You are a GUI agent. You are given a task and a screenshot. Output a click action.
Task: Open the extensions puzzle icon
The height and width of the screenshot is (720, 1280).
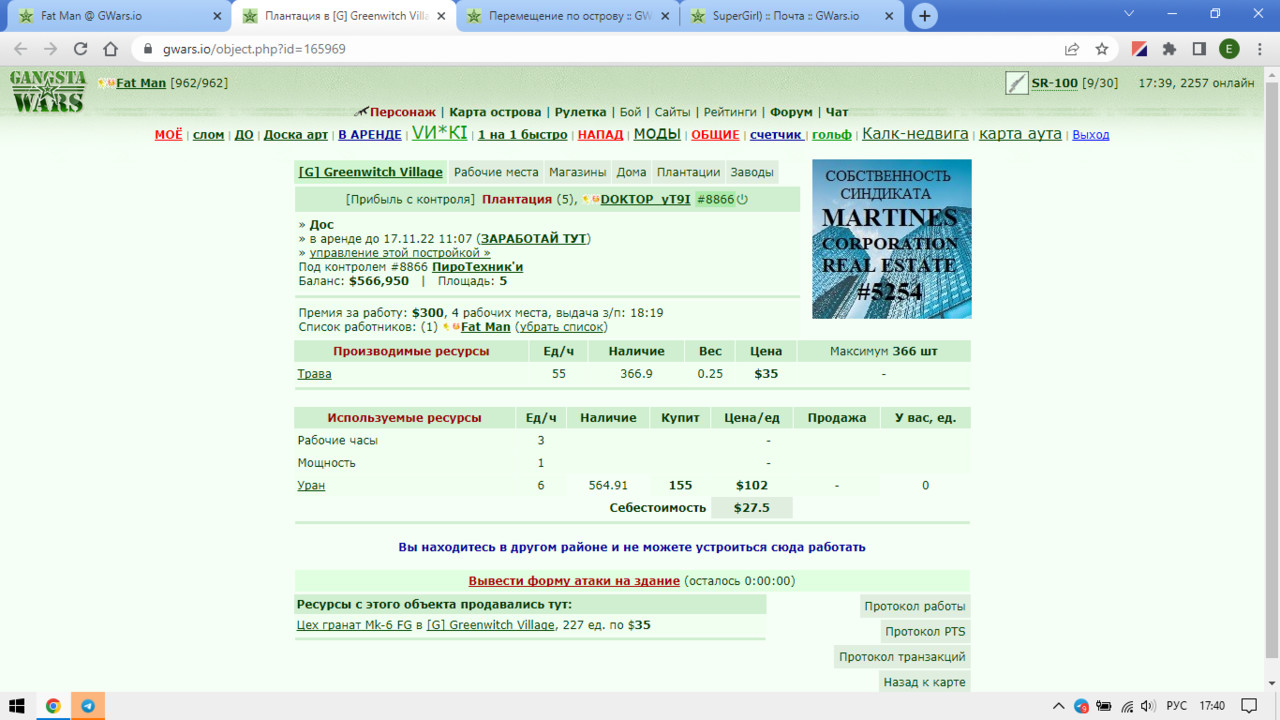click(1169, 49)
